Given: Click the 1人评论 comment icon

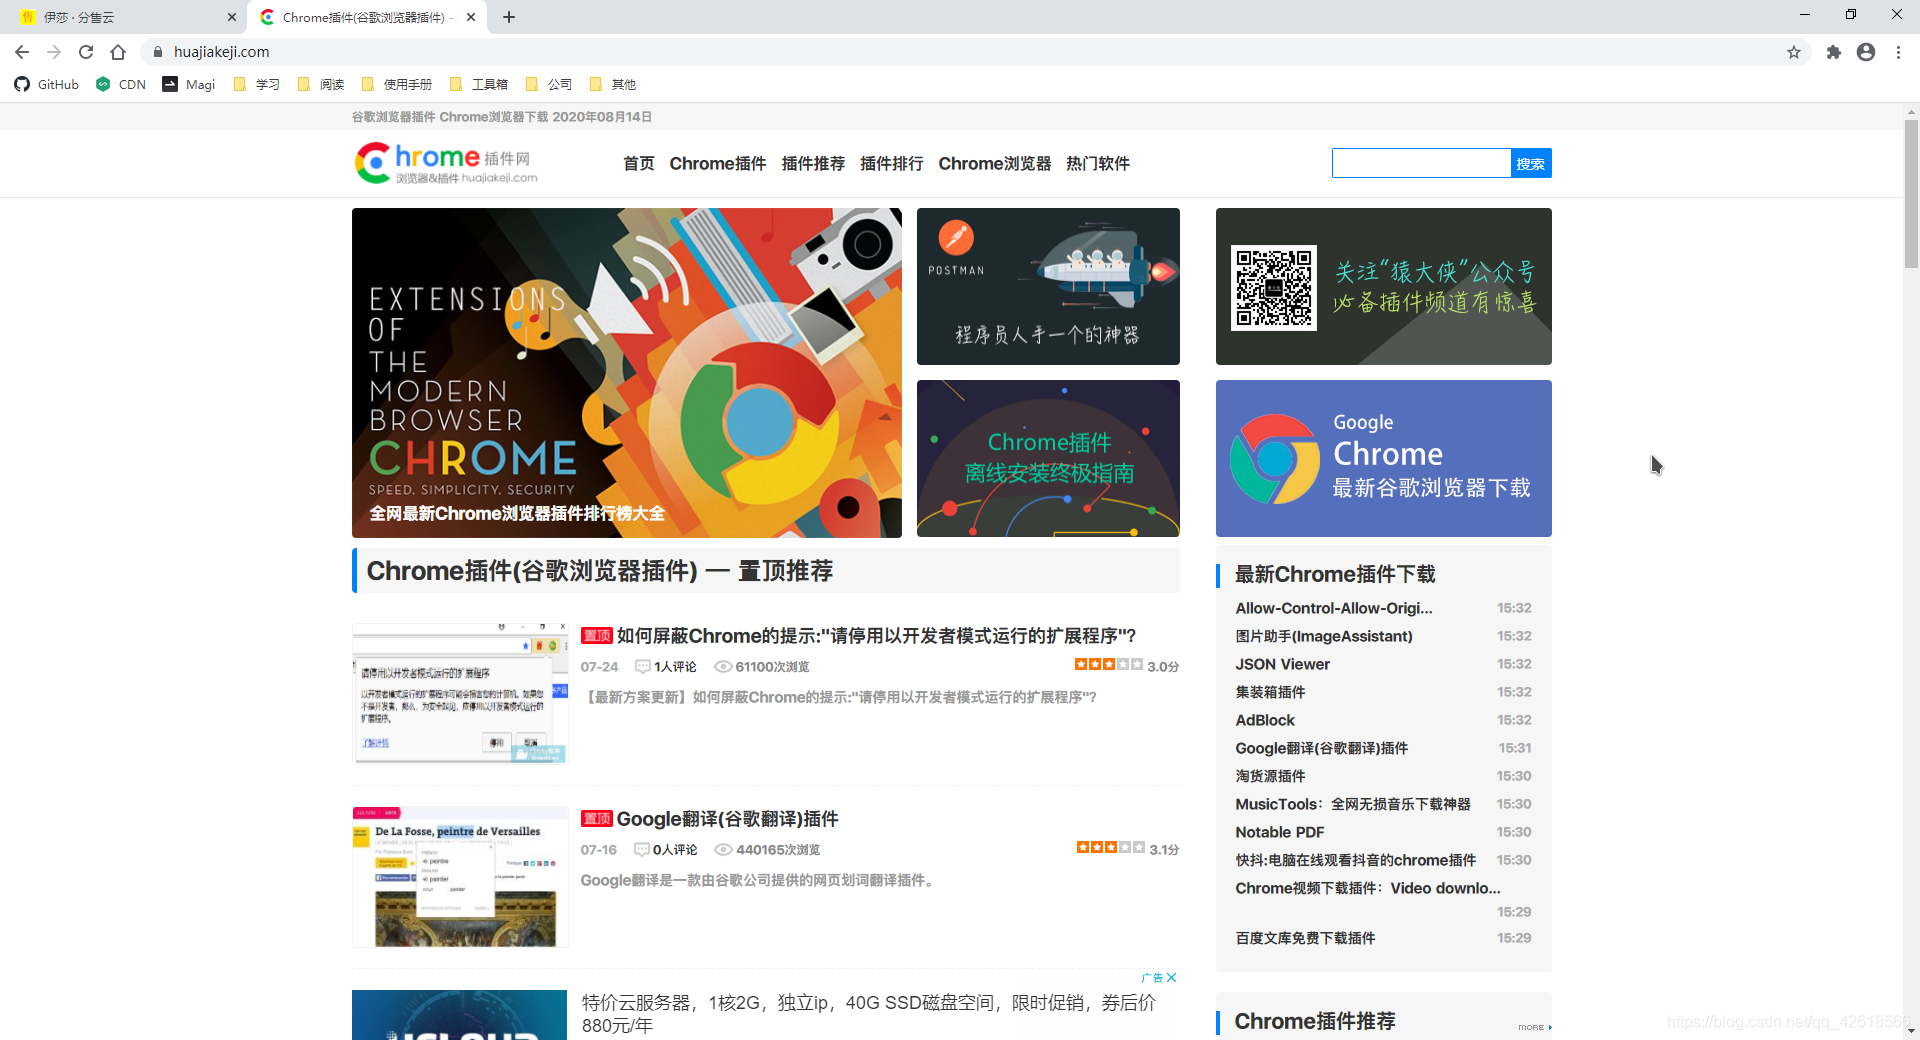Looking at the screenshot, I should [x=643, y=667].
